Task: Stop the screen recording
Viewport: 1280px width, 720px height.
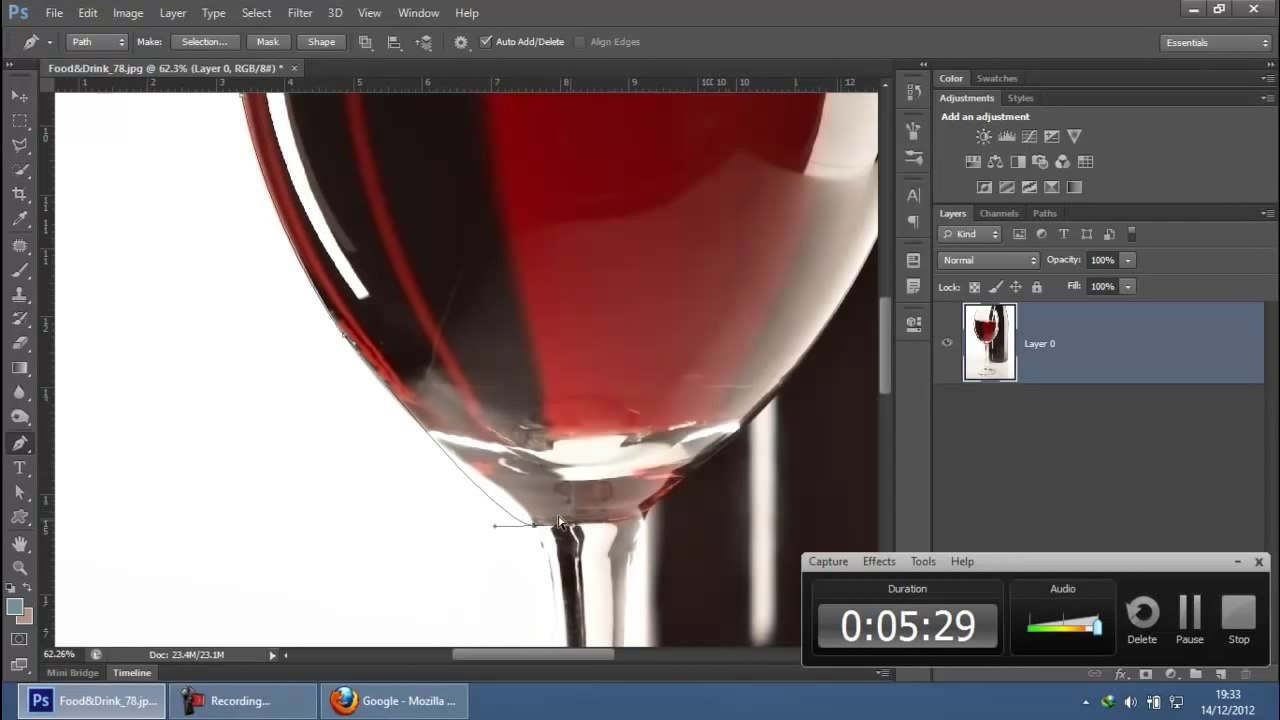Action: pyautogui.click(x=1238, y=614)
